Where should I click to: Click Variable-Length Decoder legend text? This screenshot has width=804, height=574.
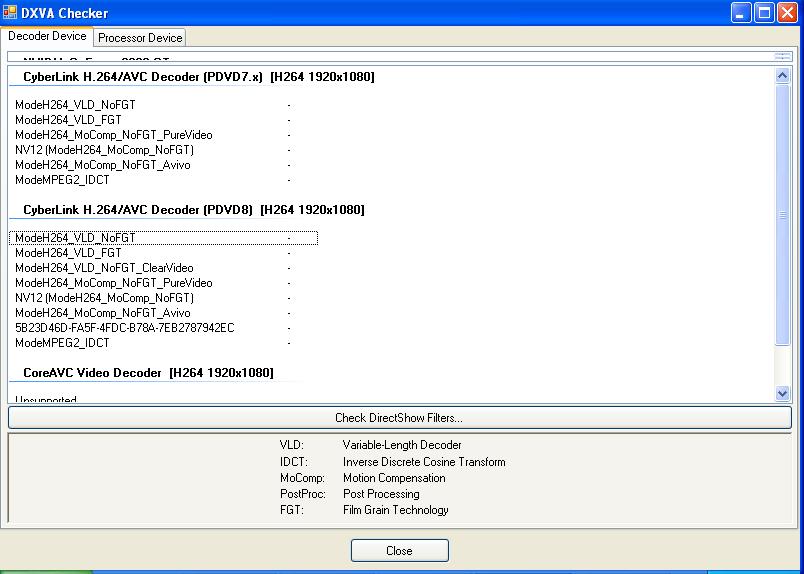[402, 445]
